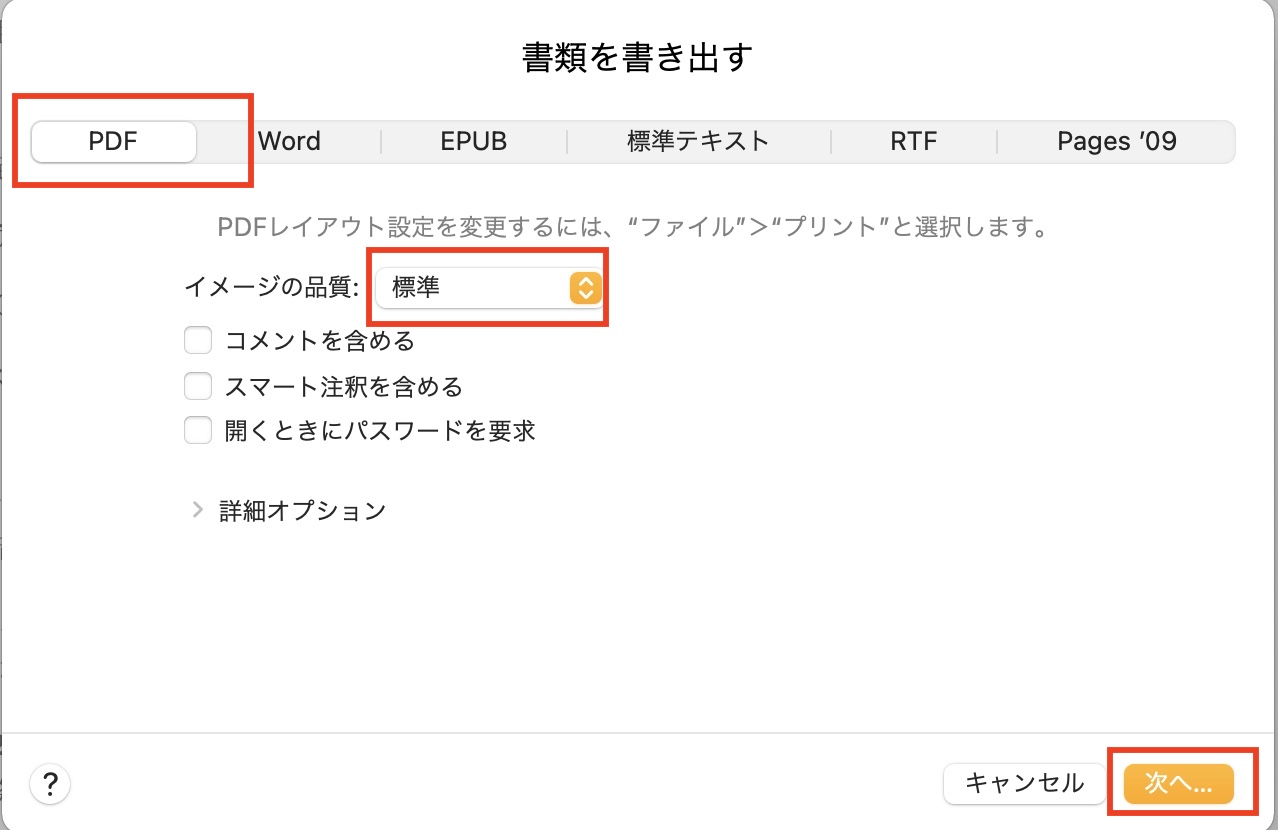Expand 詳細オプション disclosure triangle
Screen dimensions: 1278x830
point(196,510)
